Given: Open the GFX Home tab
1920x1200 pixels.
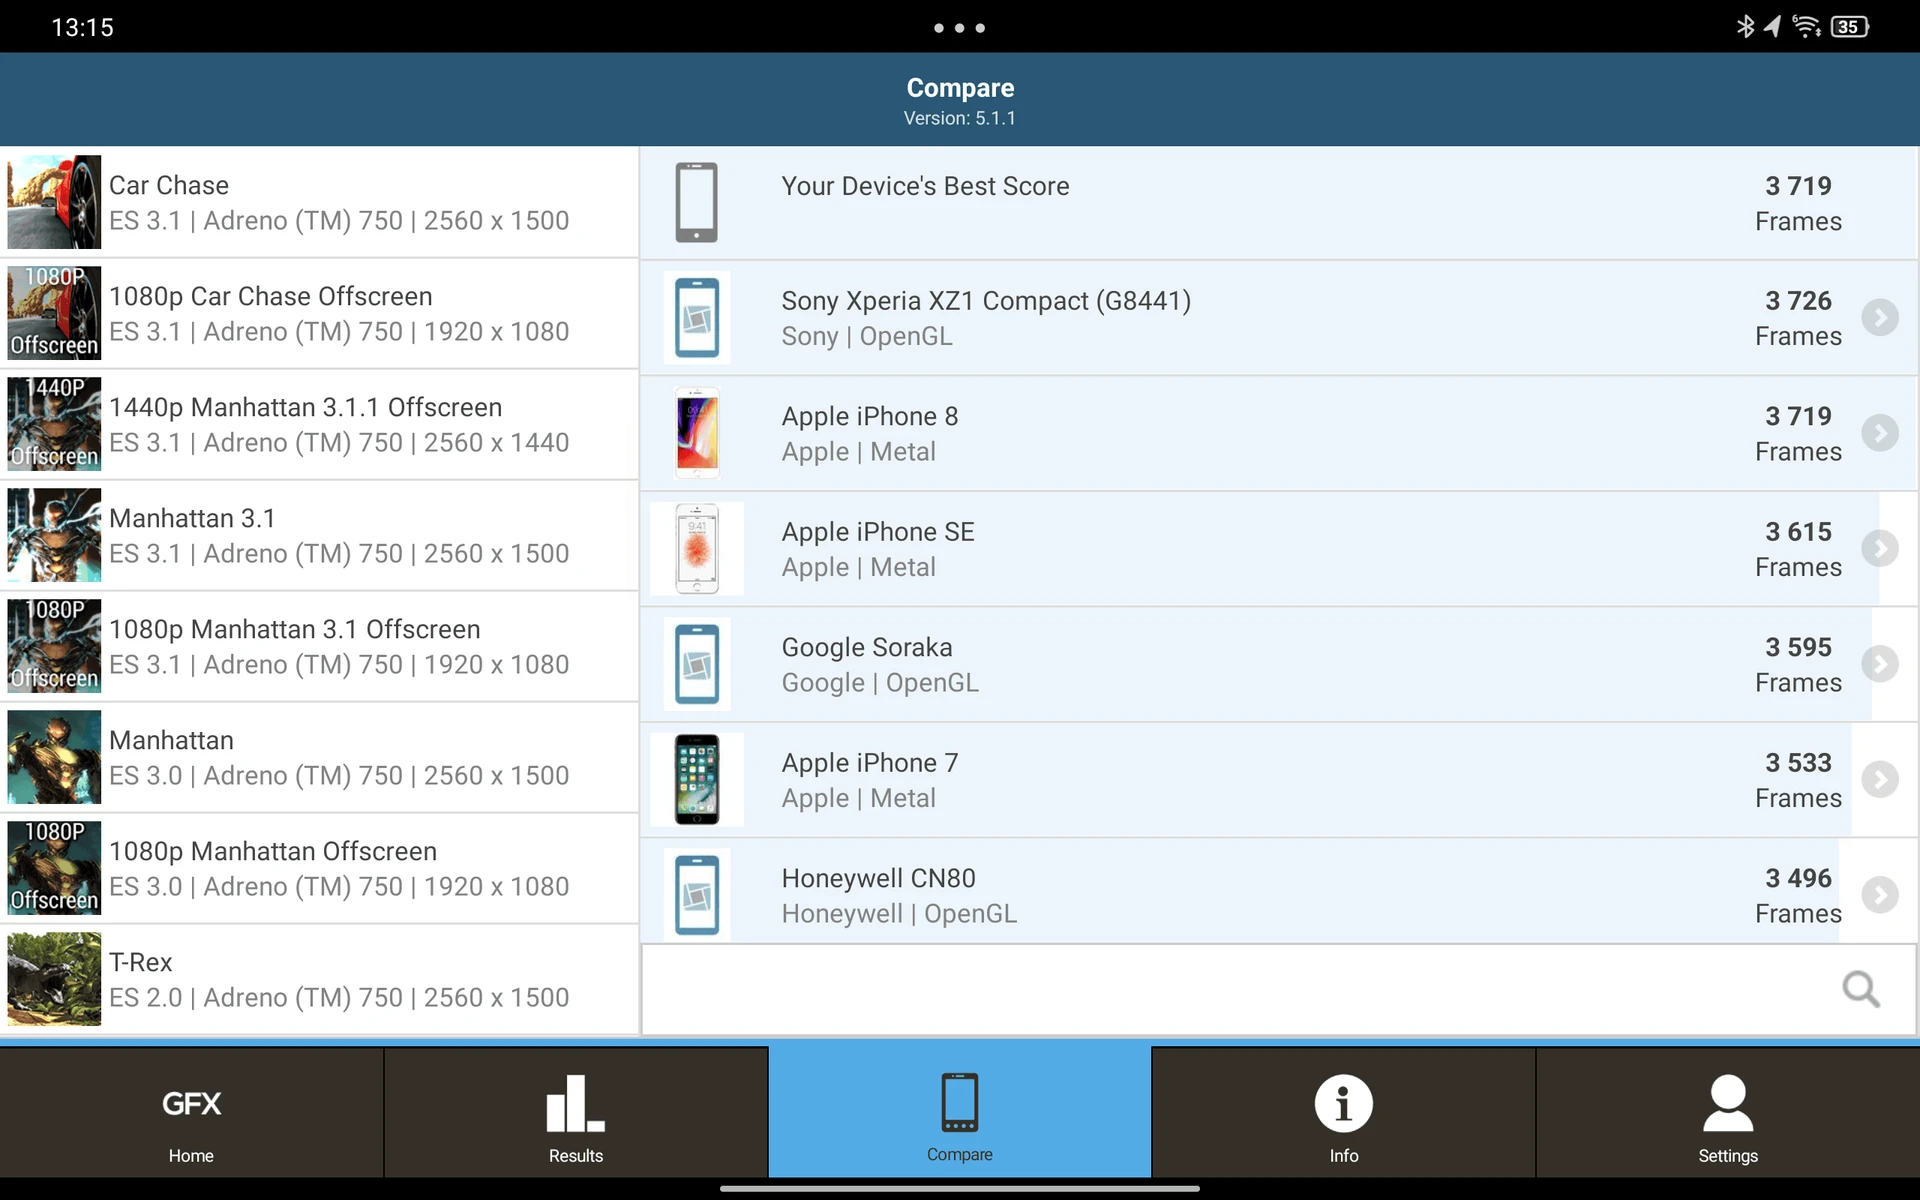Looking at the screenshot, I should [x=191, y=1112].
